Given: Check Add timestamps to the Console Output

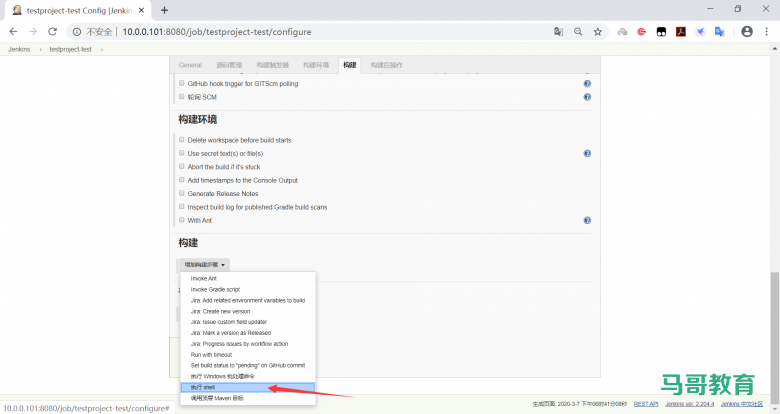Looking at the screenshot, I should pos(182,180).
